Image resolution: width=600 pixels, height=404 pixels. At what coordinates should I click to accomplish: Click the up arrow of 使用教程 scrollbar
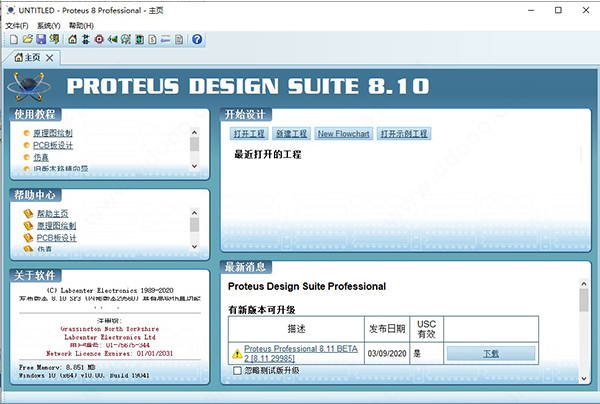(x=194, y=132)
